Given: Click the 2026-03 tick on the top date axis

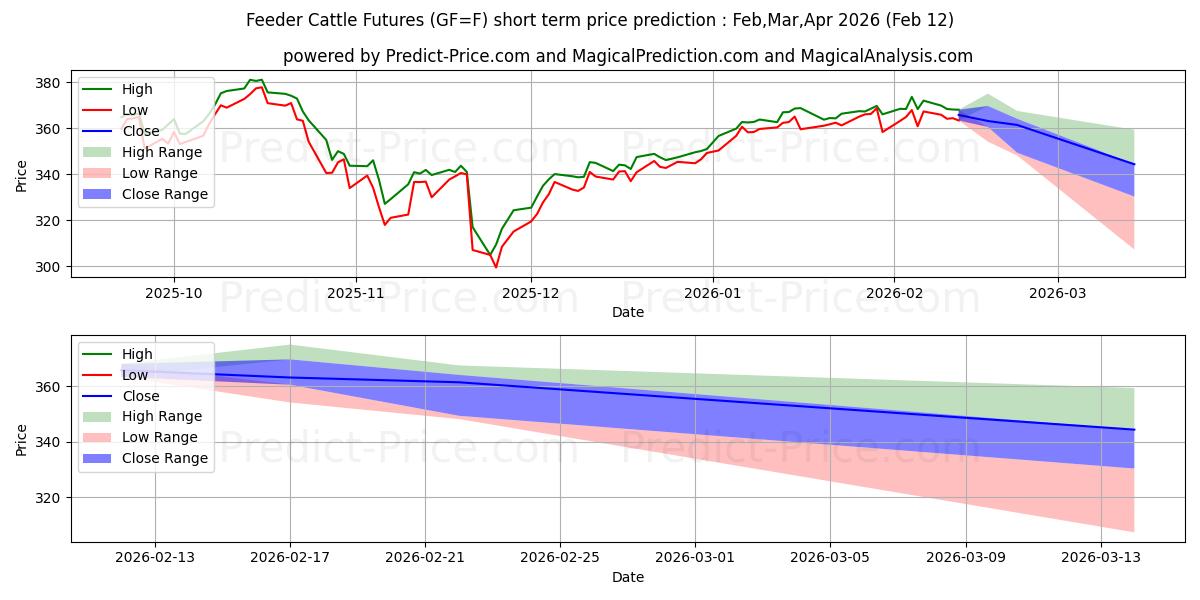Looking at the screenshot, I should pos(1058,293).
